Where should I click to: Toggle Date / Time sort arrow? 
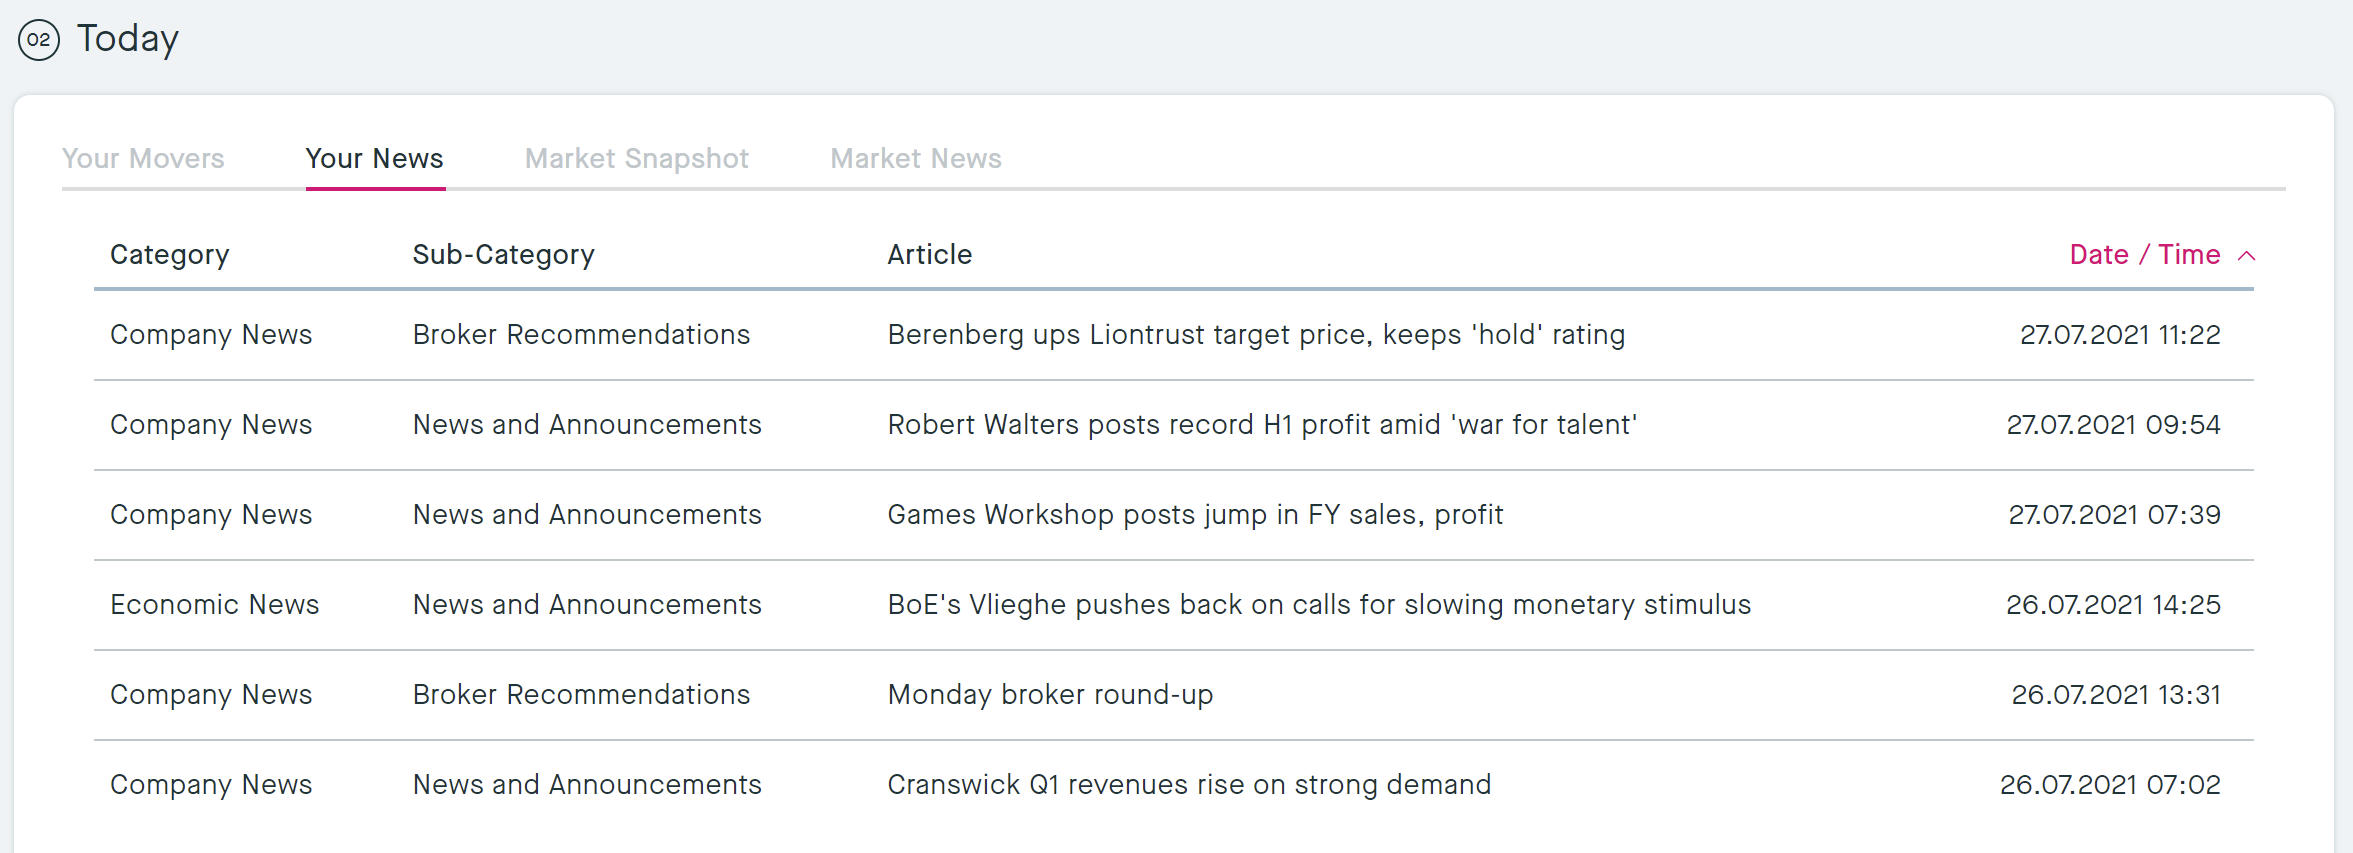click(x=2247, y=256)
